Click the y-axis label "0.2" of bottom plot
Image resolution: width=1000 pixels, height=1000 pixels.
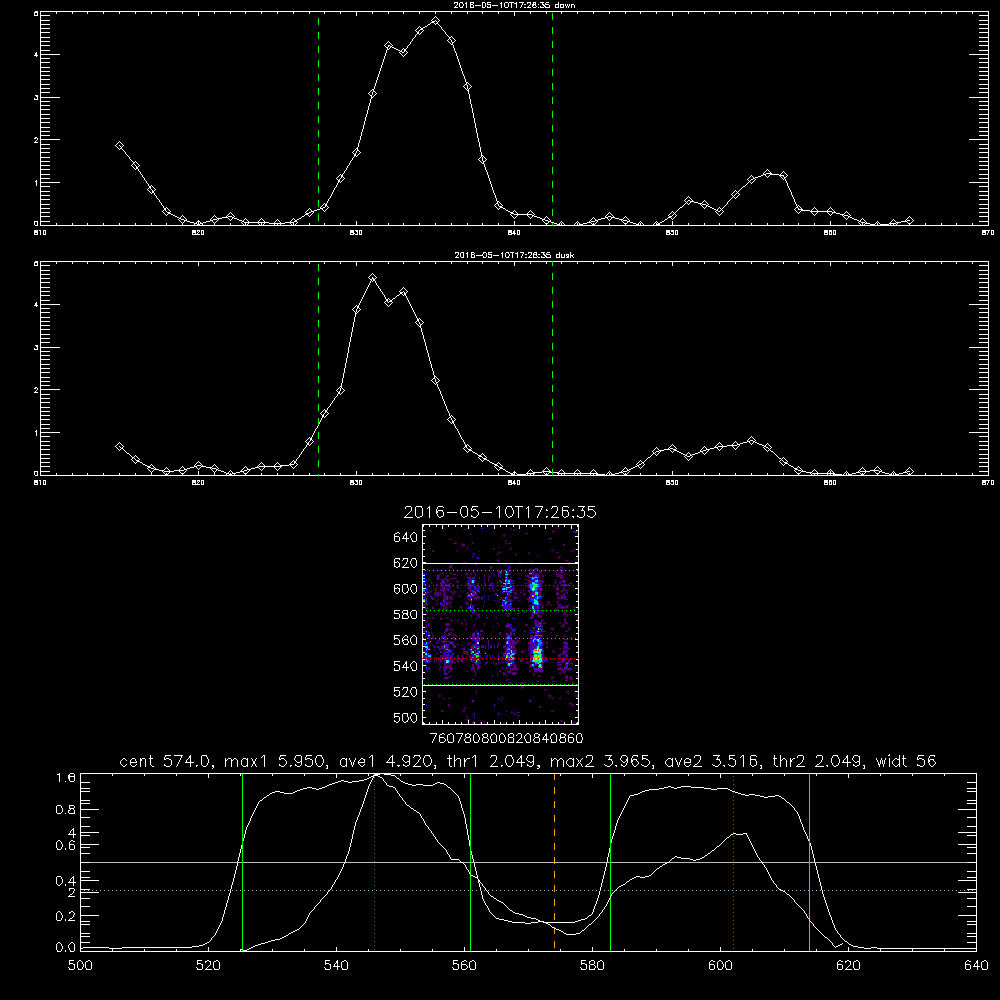pyautogui.click(x=66, y=916)
